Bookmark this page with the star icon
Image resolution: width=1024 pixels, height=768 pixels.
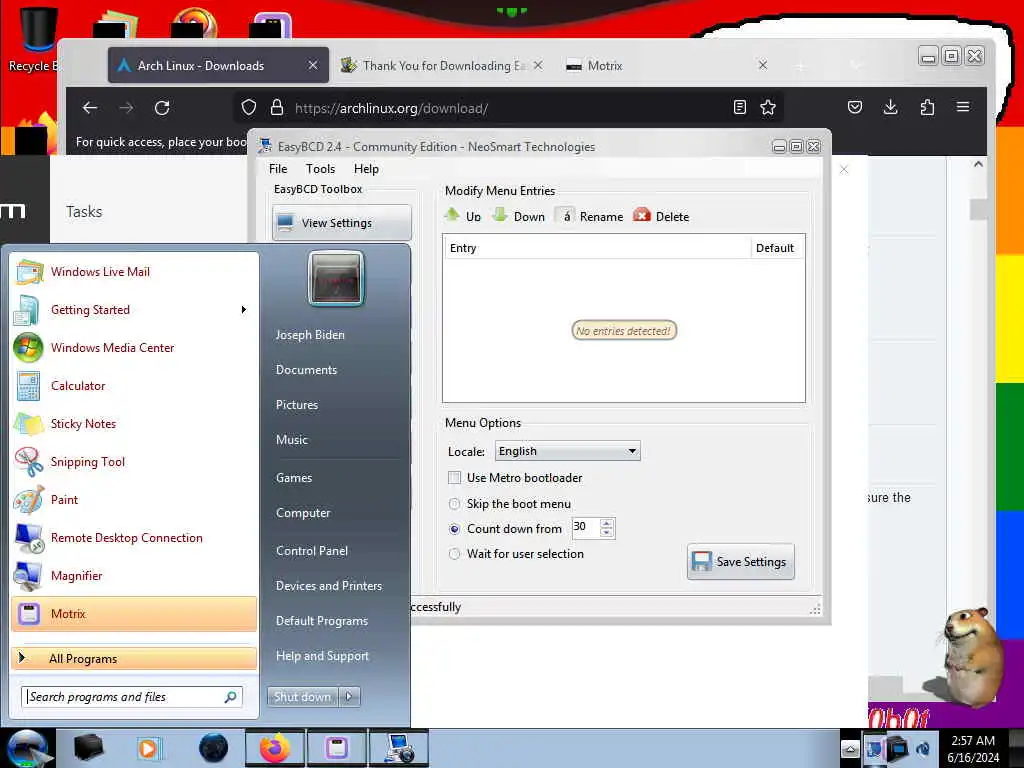point(768,107)
